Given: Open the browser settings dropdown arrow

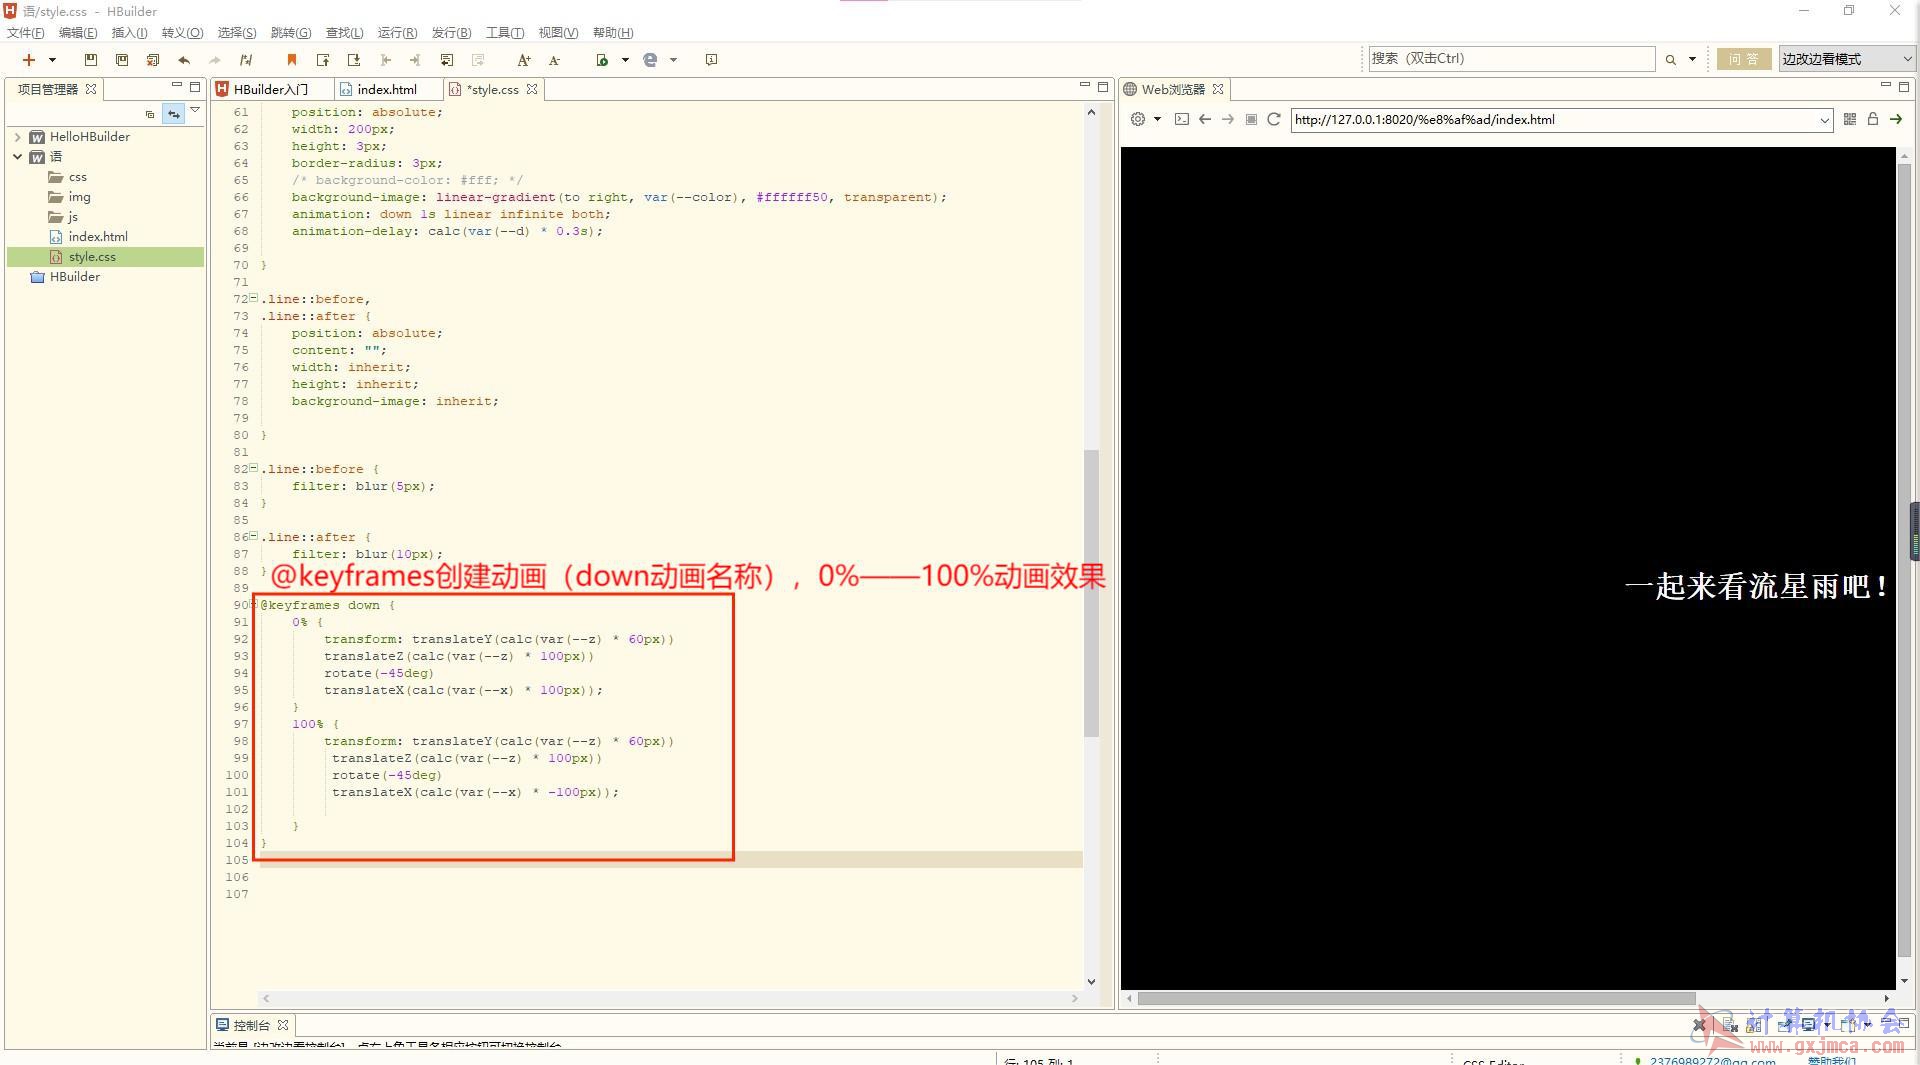Looking at the screenshot, I should (x=1158, y=119).
